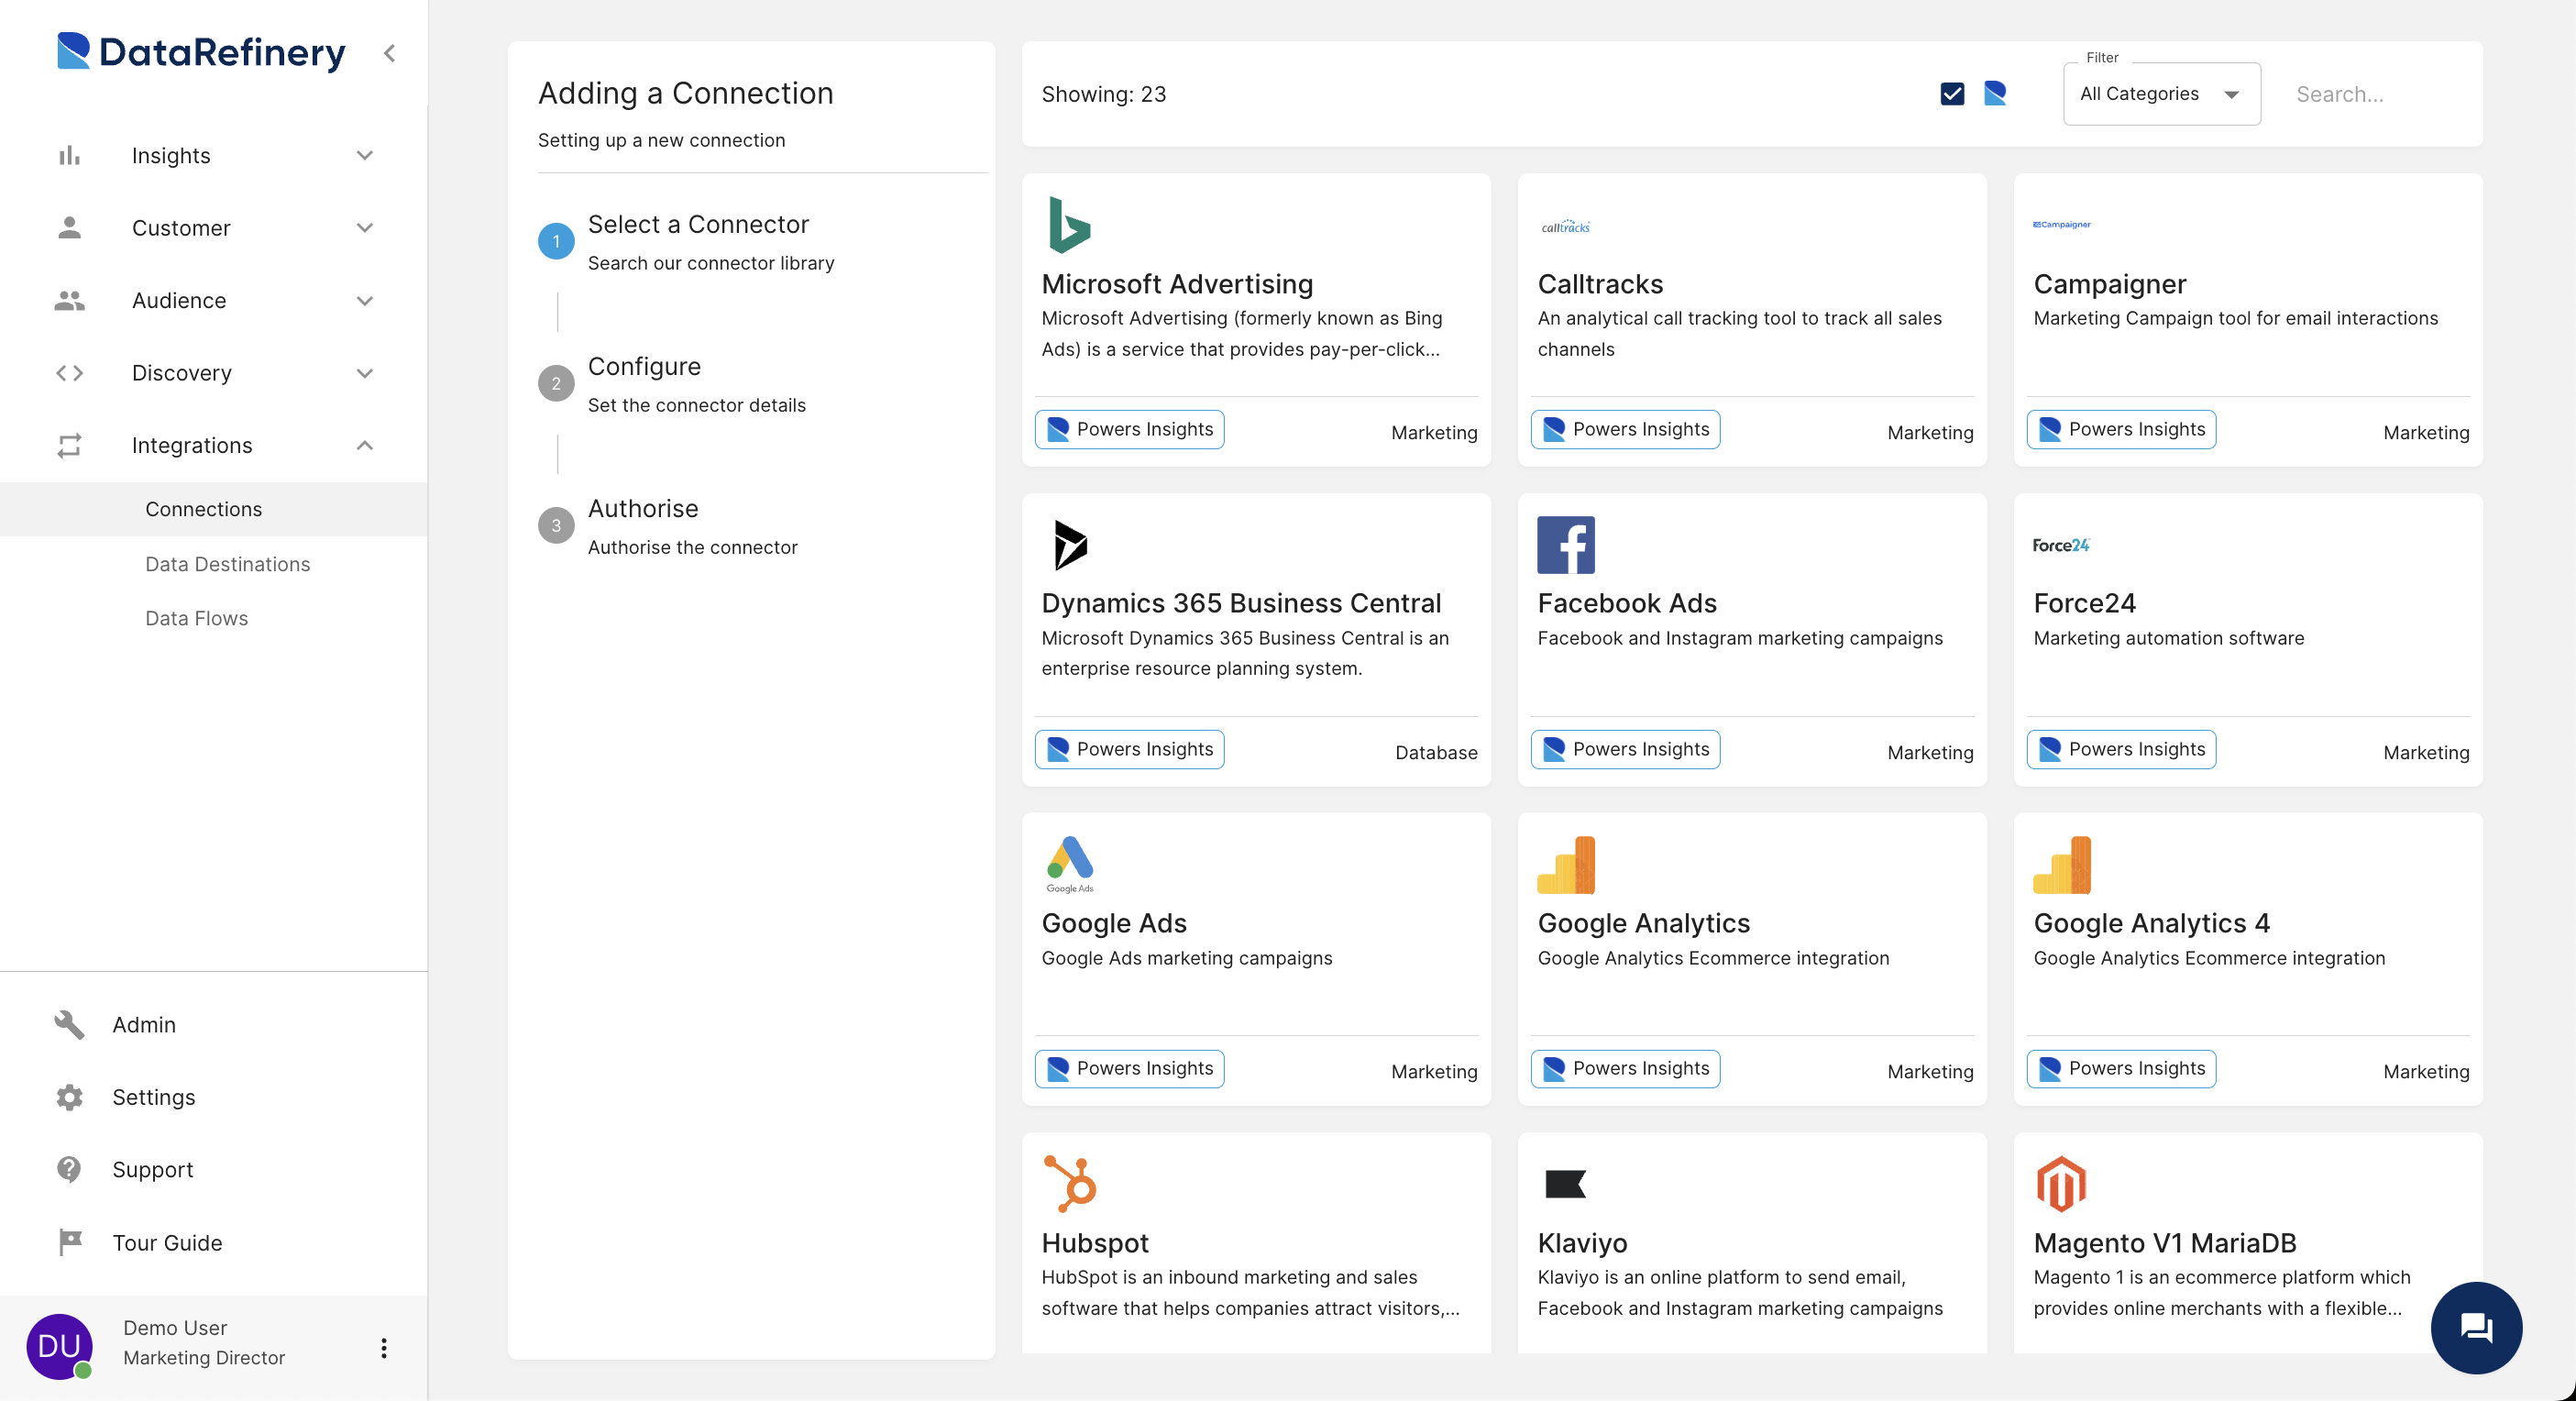Click Powers Insights badge on Google Ads
This screenshot has width=2576, height=1401.
coord(1129,1068)
